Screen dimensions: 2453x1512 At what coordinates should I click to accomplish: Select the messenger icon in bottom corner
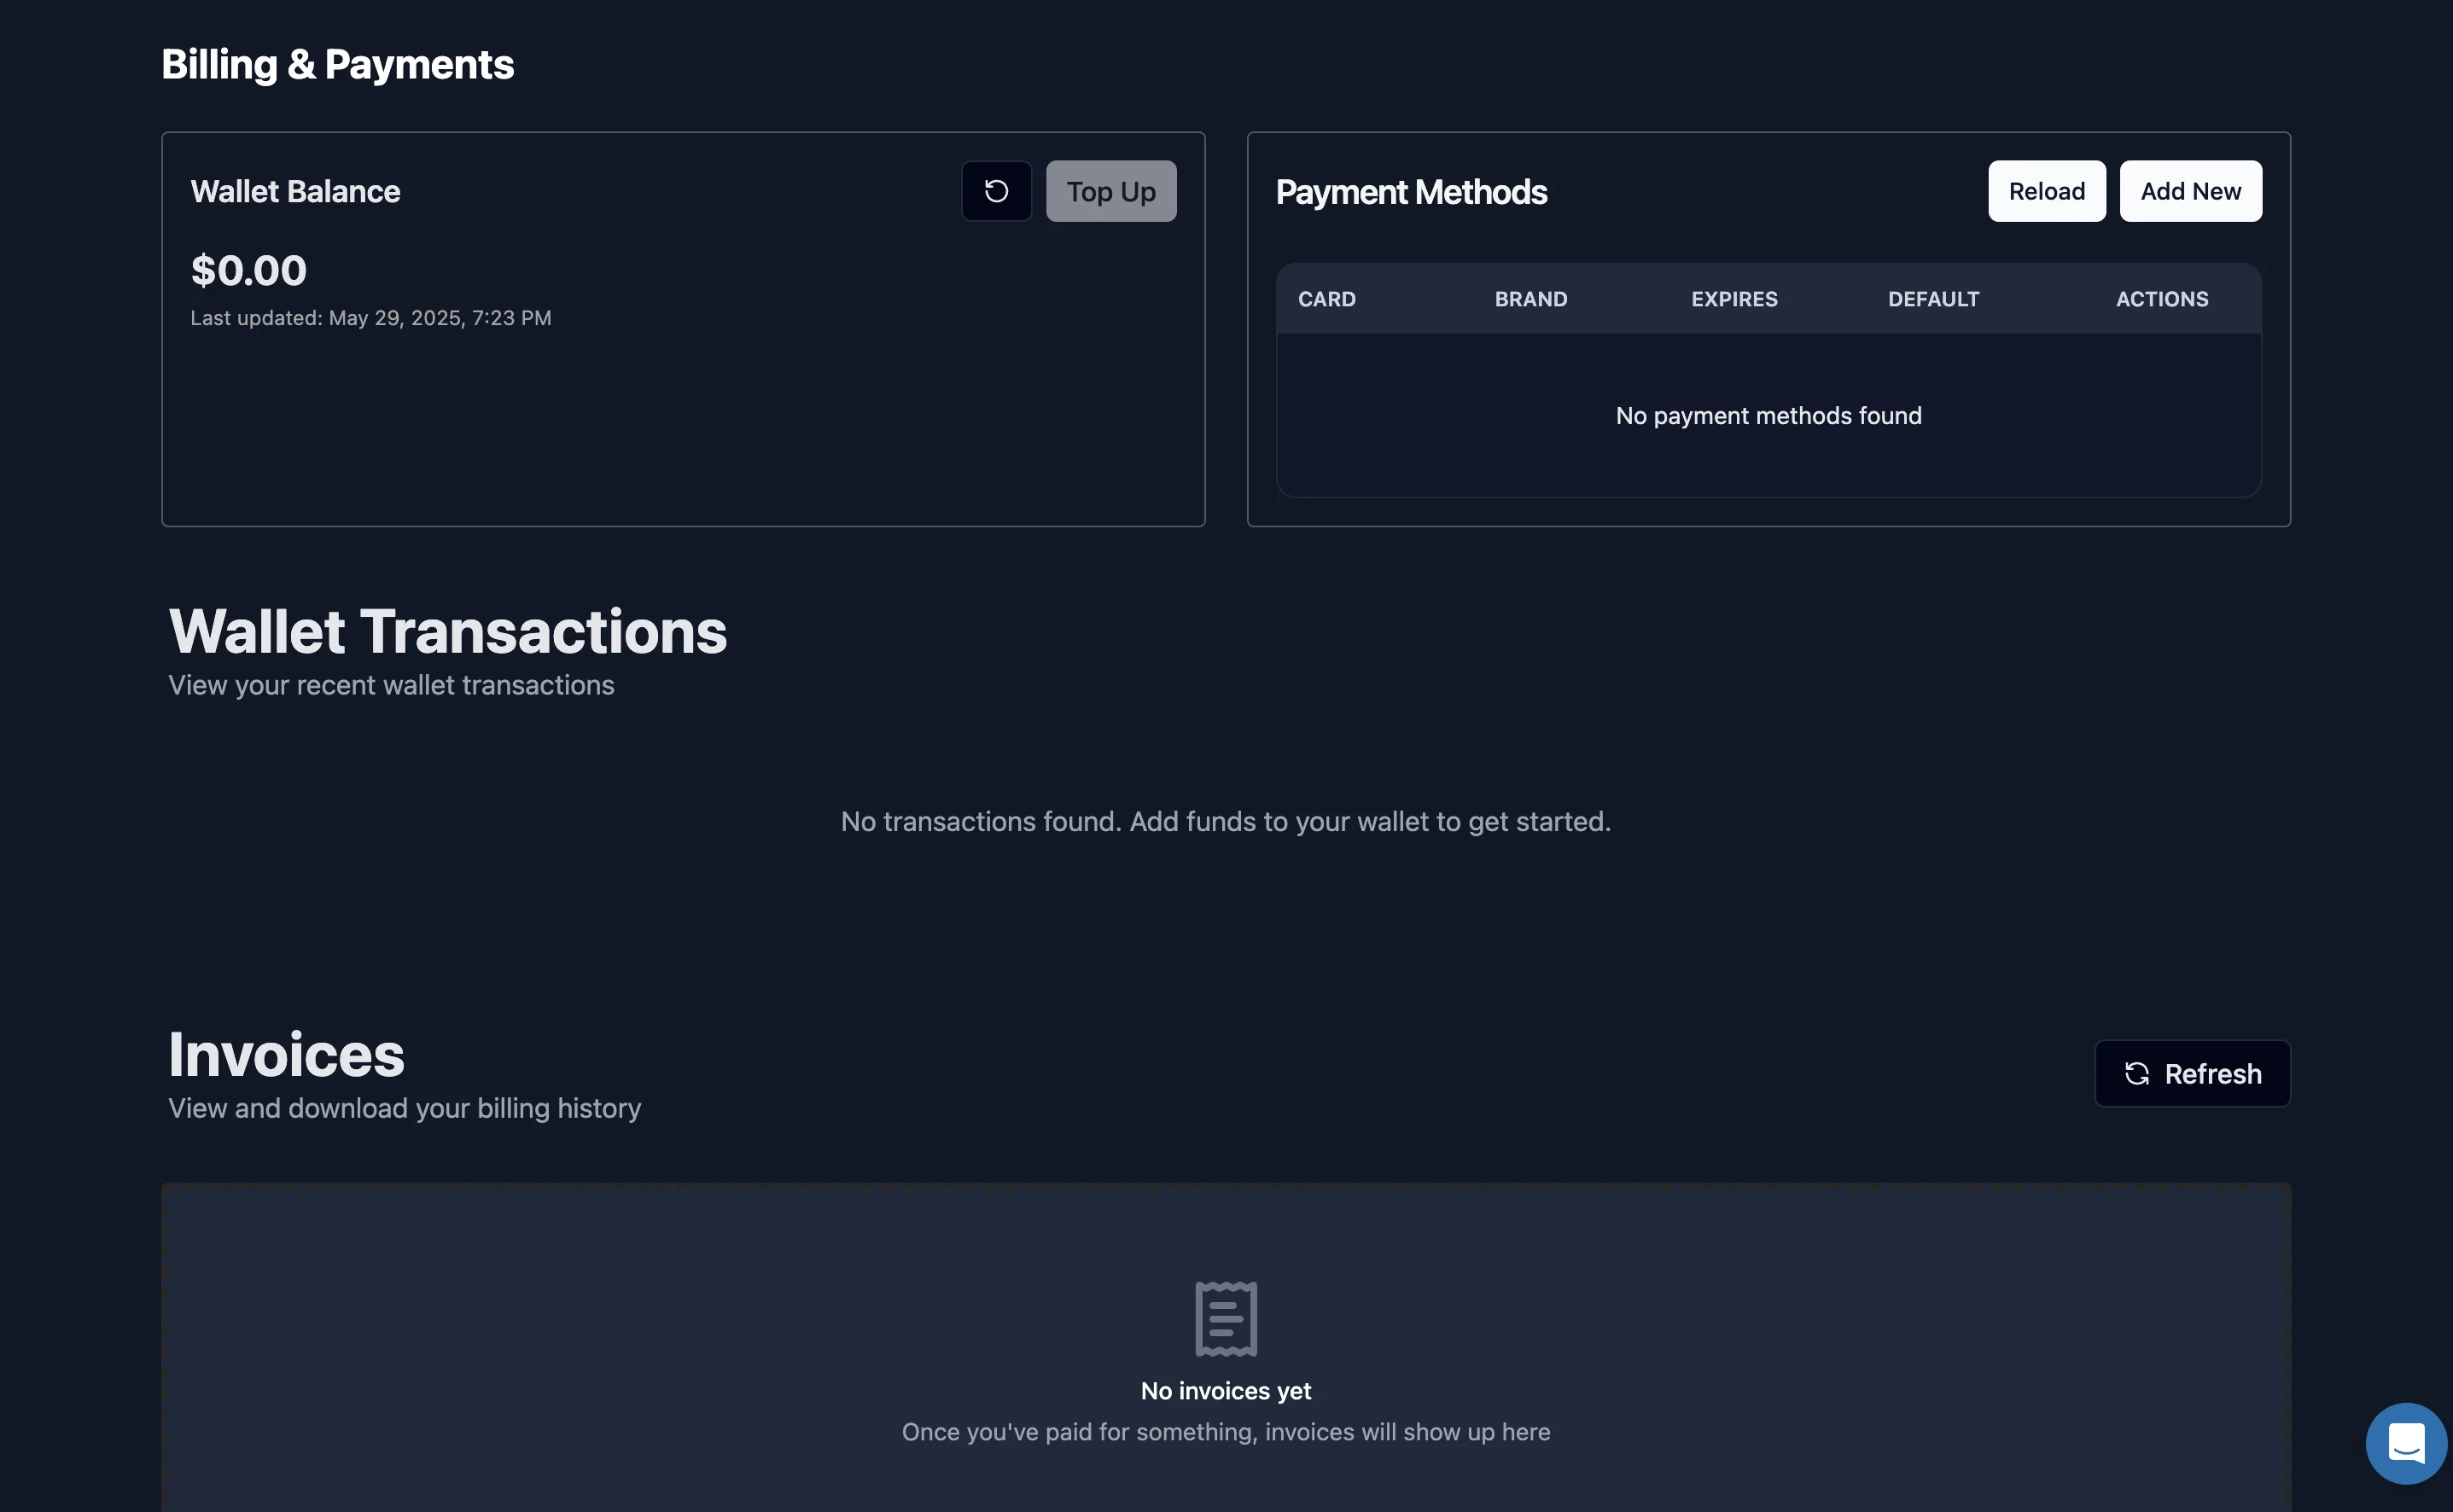tap(2406, 1442)
